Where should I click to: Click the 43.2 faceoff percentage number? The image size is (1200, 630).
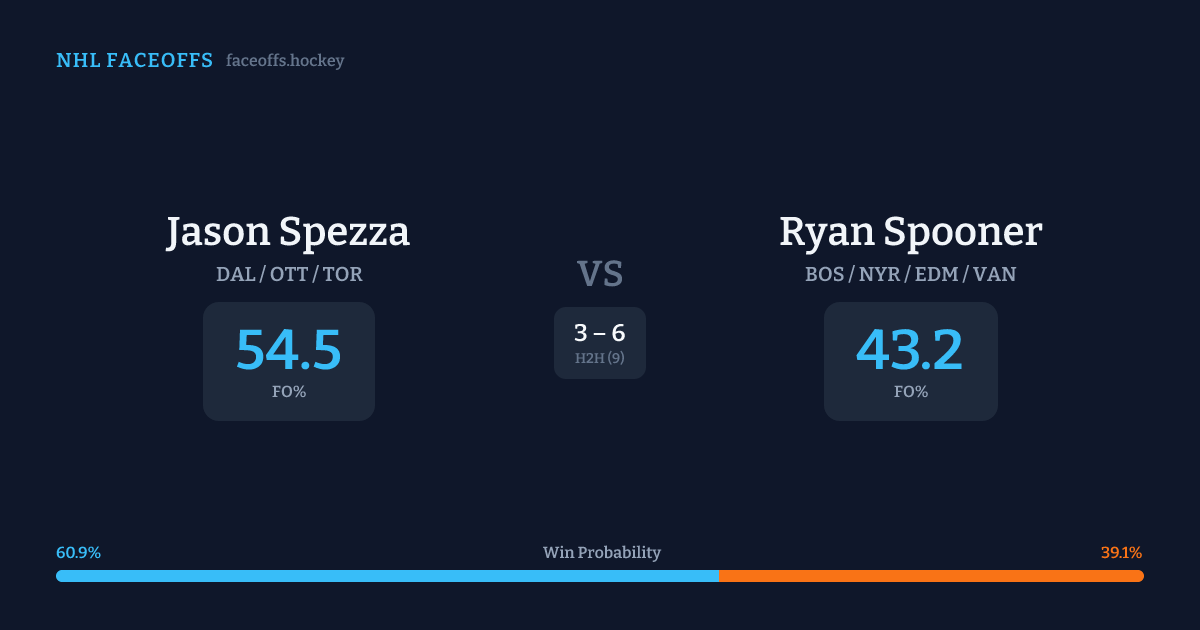pos(910,350)
